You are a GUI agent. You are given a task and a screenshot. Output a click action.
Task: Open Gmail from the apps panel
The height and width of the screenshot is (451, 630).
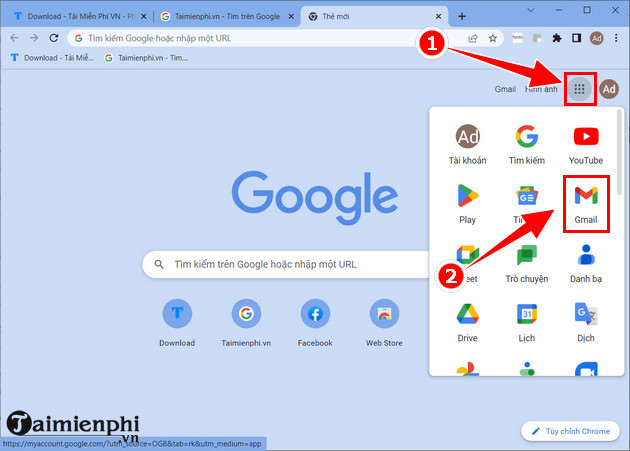coord(586,204)
